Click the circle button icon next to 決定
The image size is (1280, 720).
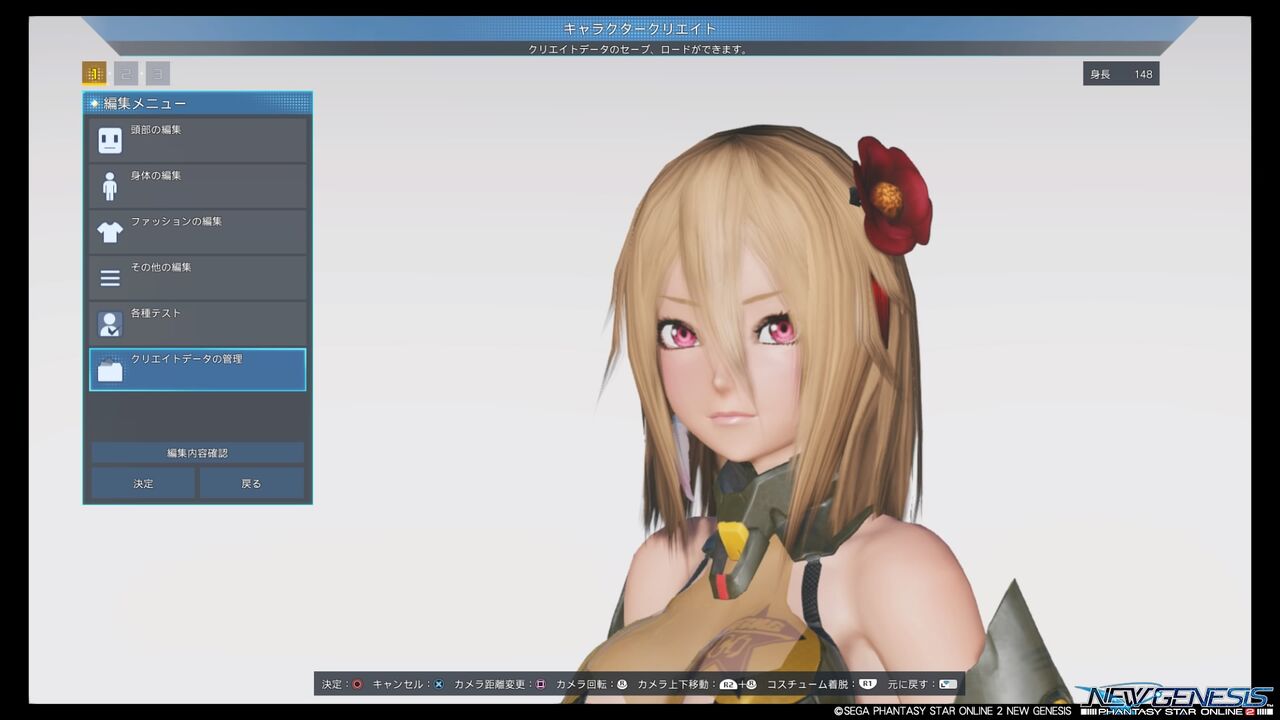tap(358, 684)
